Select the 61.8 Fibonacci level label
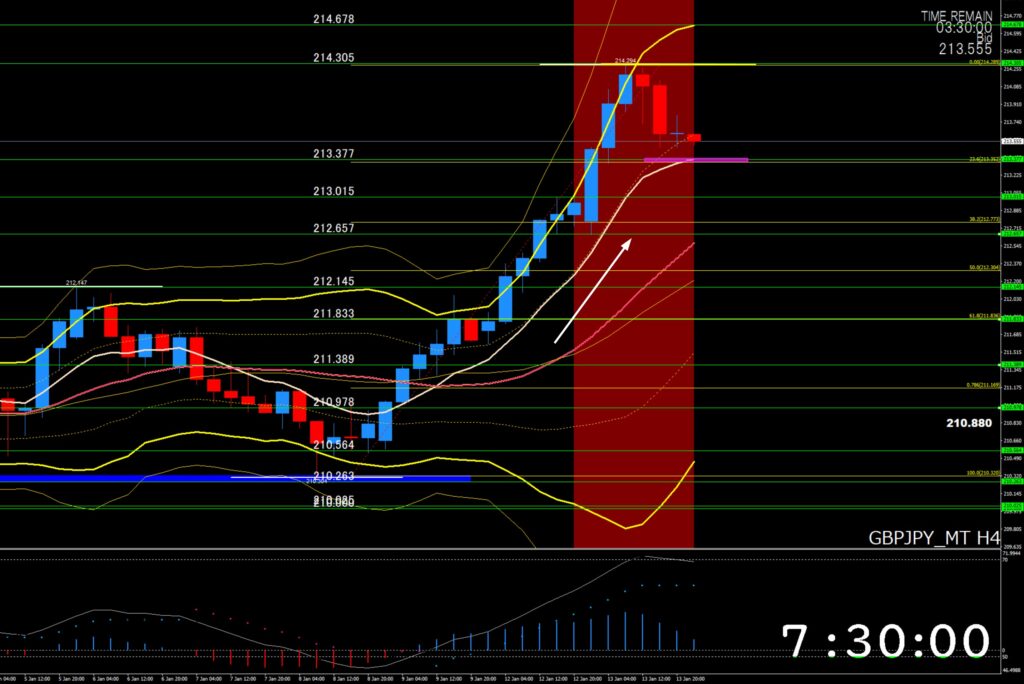This screenshot has width=1024, height=684. point(983,316)
